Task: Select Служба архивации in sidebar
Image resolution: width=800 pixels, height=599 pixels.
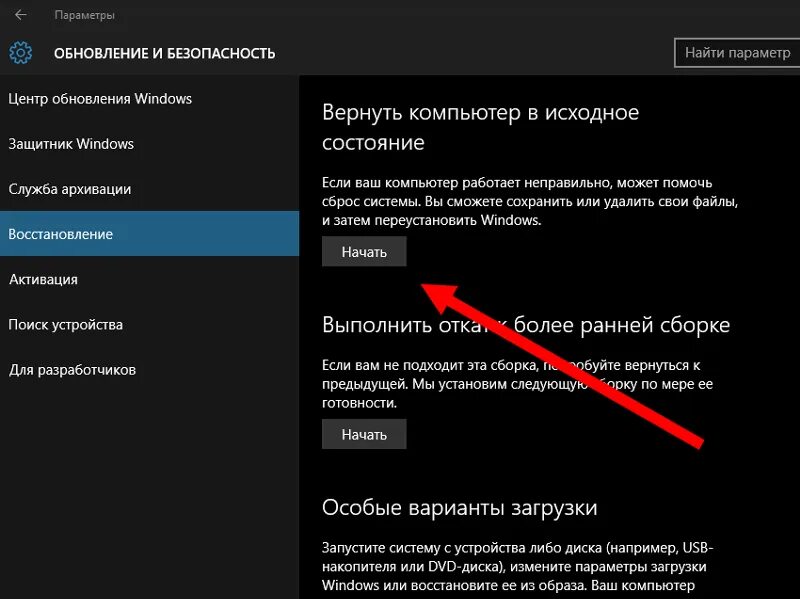Action: pyautogui.click(x=70, y=188)
